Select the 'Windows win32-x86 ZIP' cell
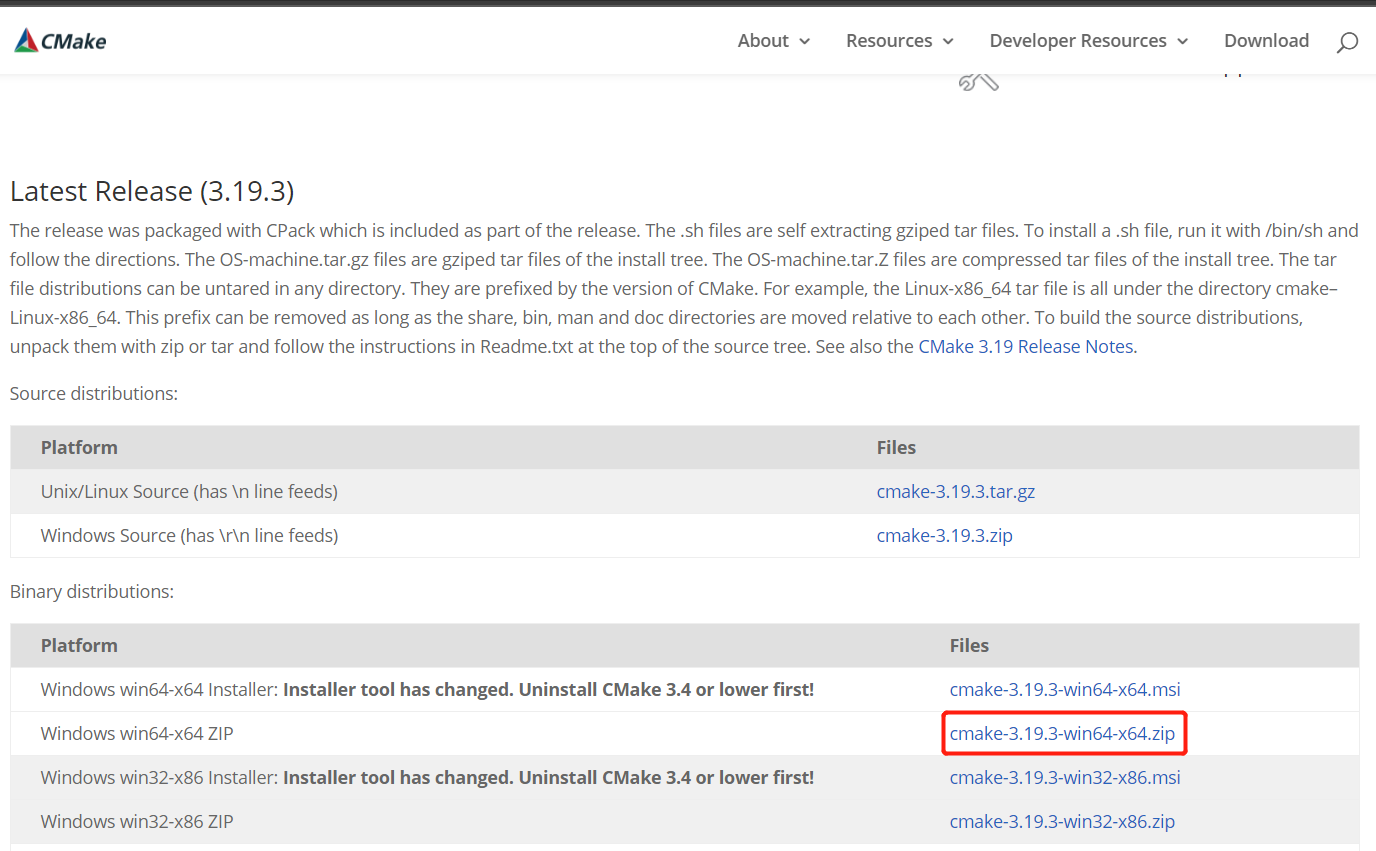The width and height of the screenshot is (1376, 851). tap(137, 822)
